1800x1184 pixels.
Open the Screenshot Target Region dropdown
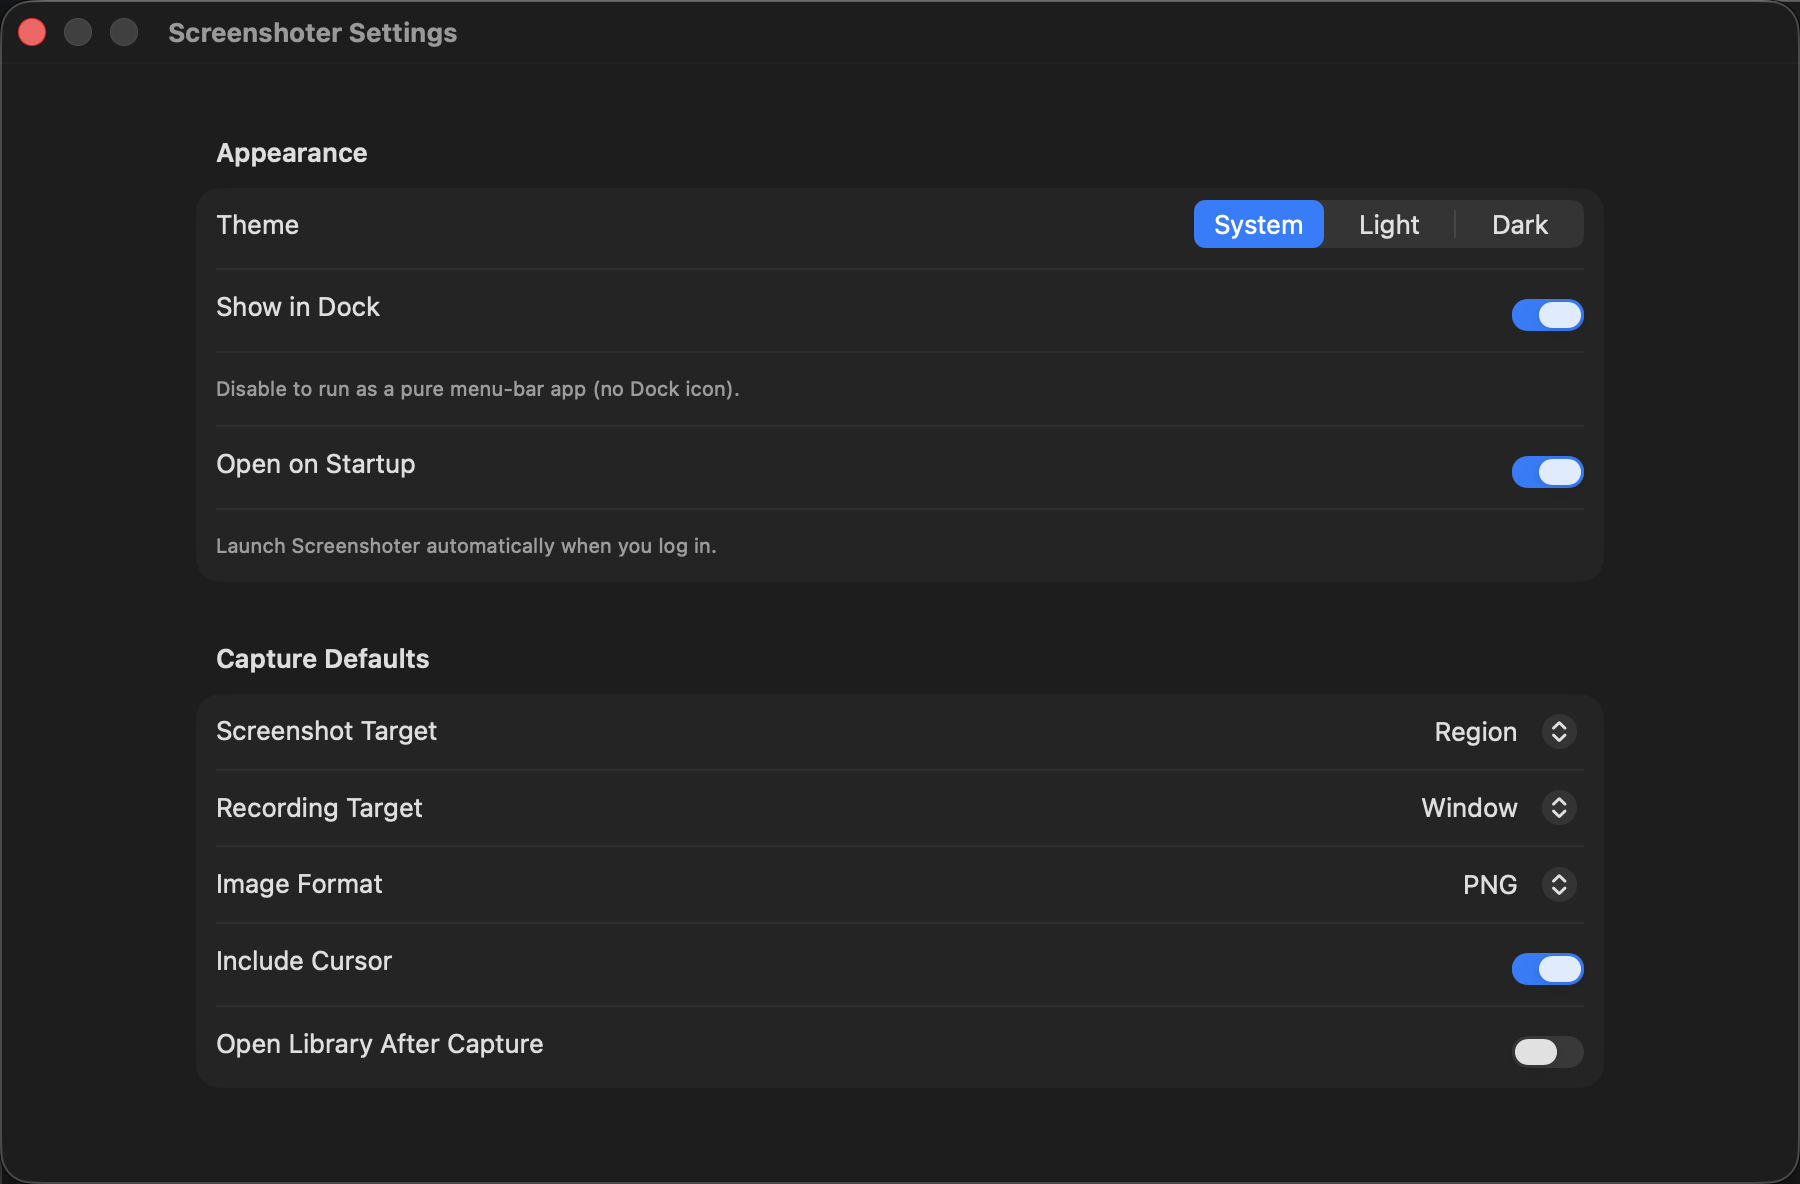pos(1505,732)
